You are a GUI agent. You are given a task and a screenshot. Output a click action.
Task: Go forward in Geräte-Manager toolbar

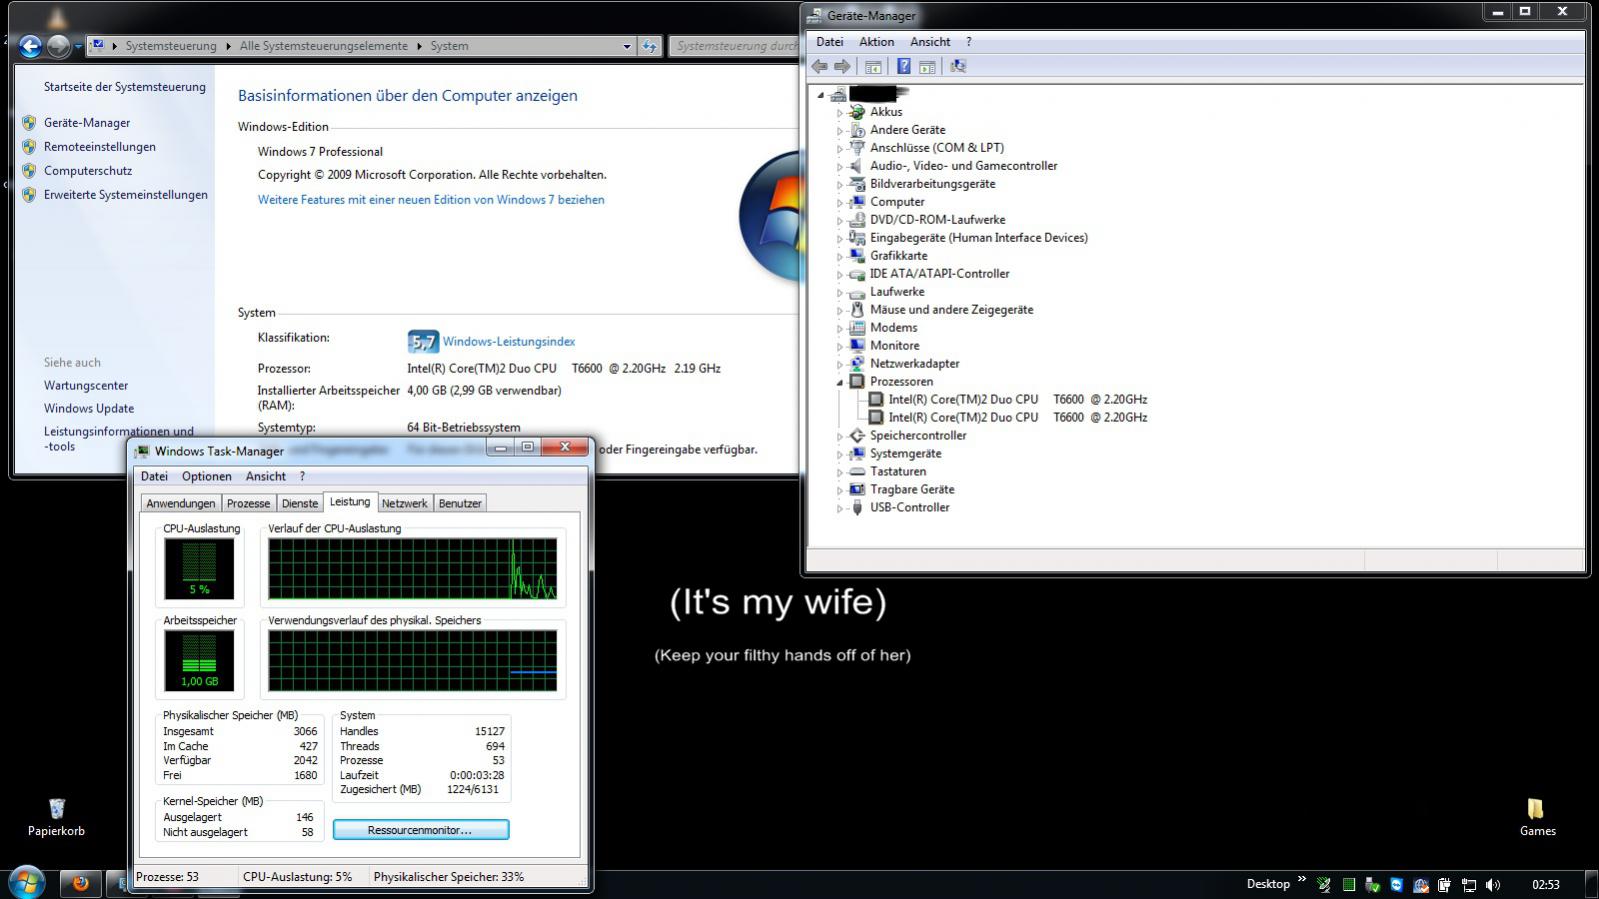pos(842,66)
